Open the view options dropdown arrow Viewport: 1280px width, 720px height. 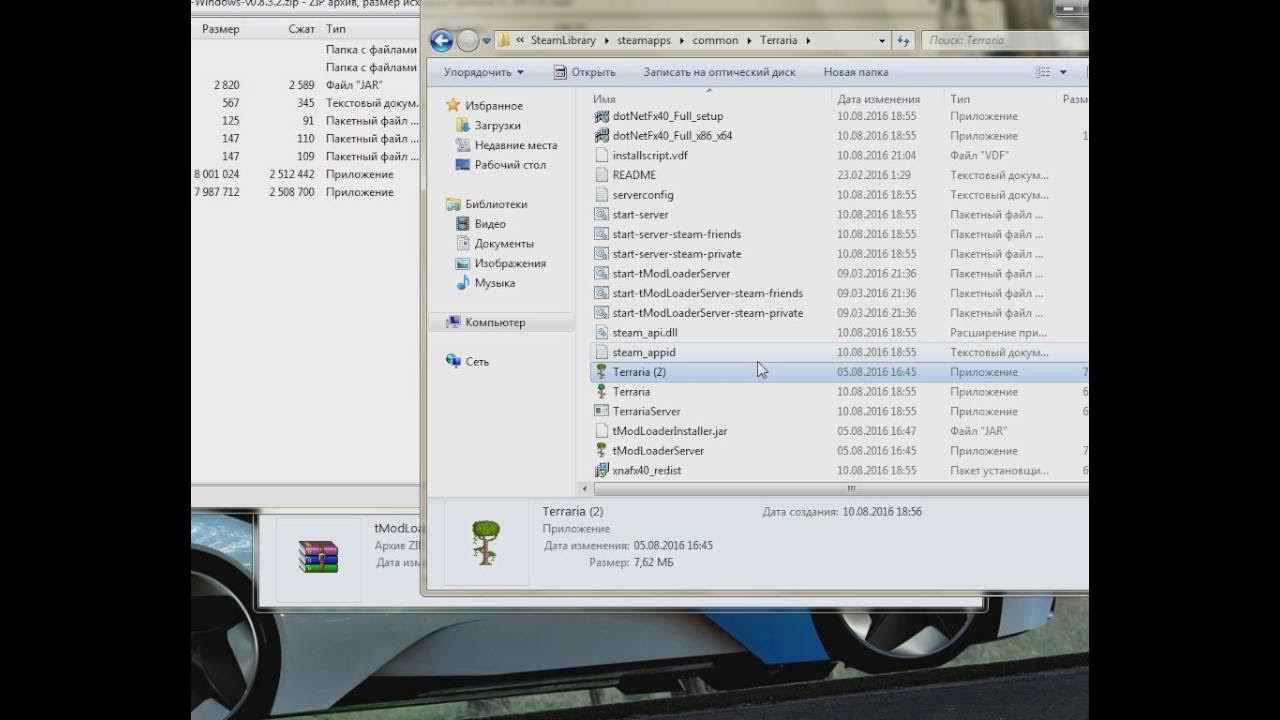[x=1063, y=72]
